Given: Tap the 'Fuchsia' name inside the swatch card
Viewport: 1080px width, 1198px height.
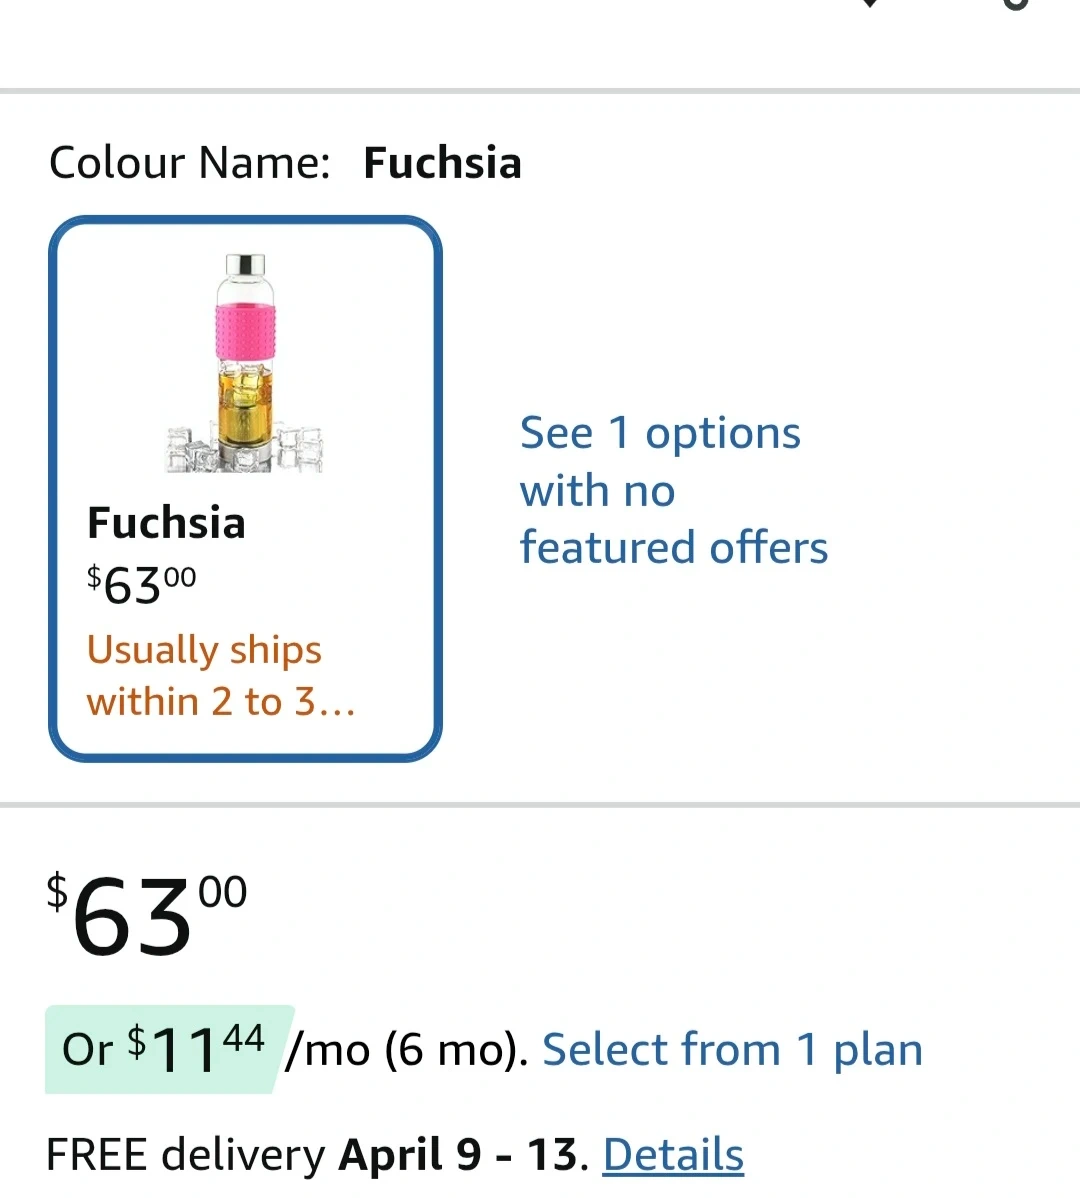Looking at the screenshot, I should 166,522.
